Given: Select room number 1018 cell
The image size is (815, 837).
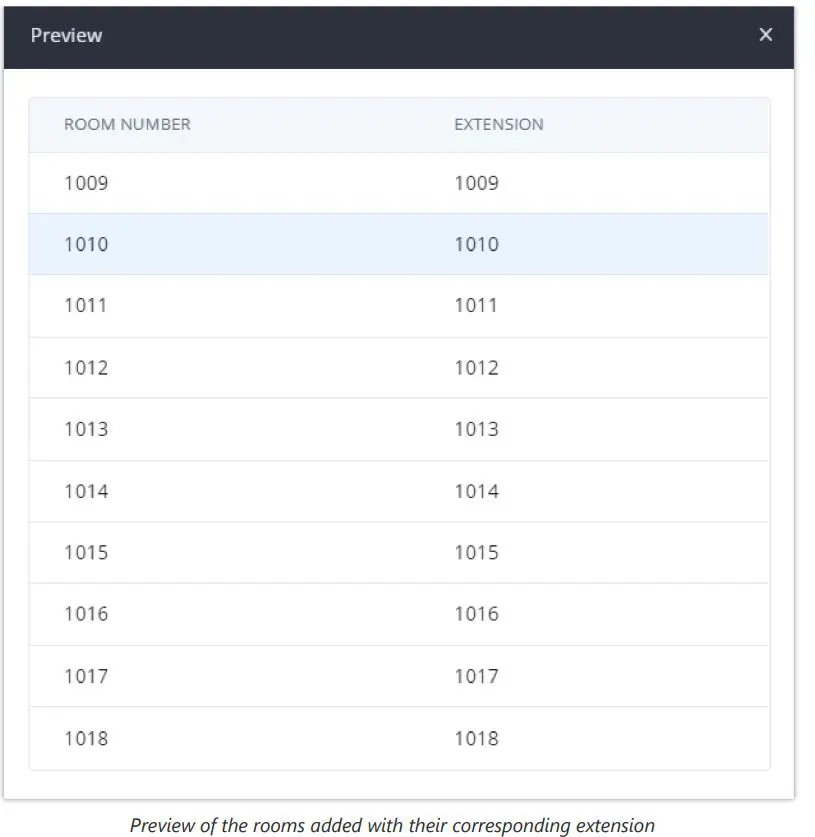Looking at the screenshot, I should click(x=86, y=739).
